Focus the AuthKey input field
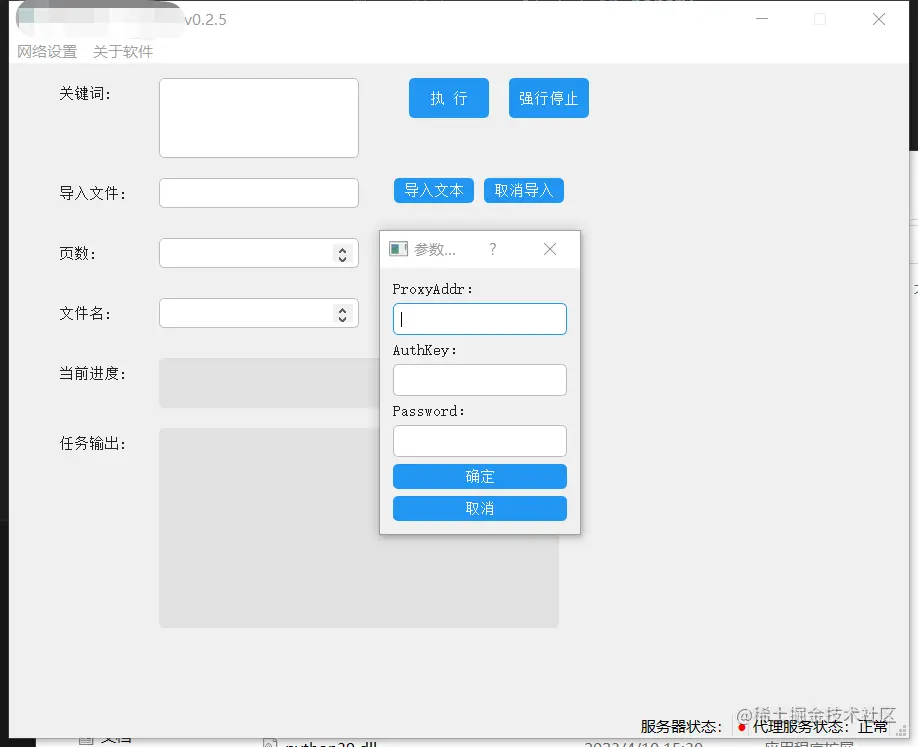918x747 pixels. (479, 380)
